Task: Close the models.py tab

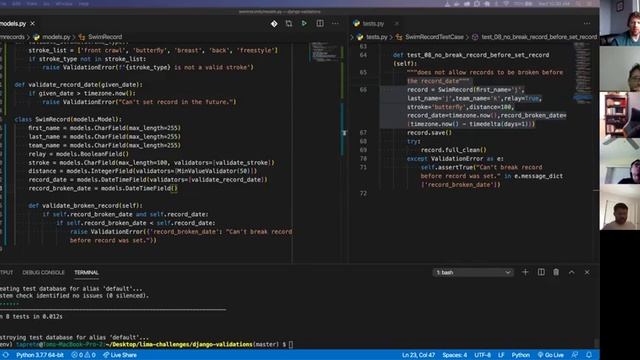Action: (x=33, y=24)
